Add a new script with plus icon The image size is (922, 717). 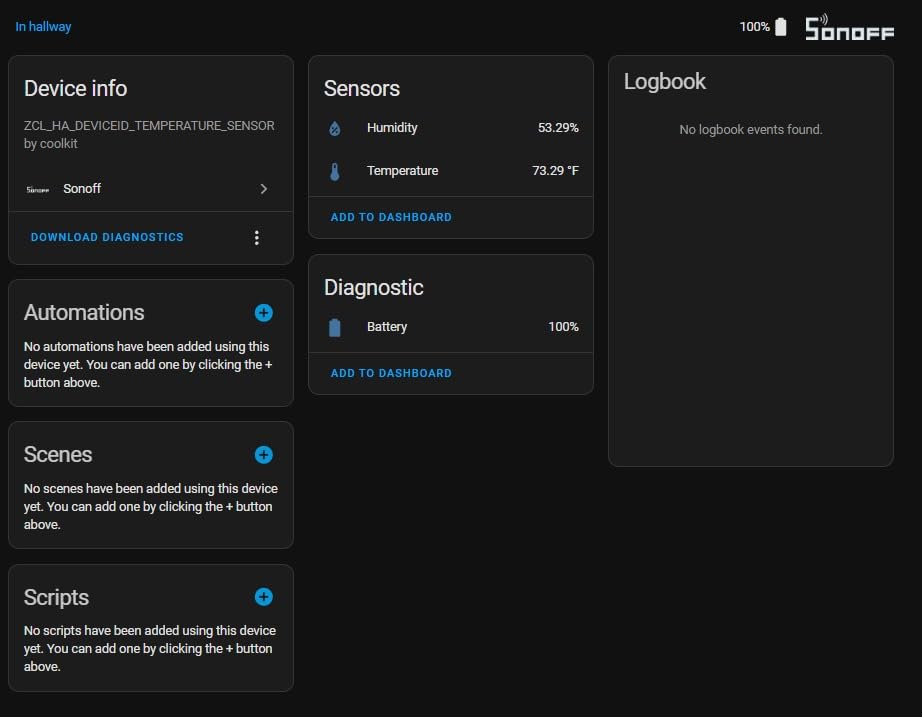coord(263,597)
